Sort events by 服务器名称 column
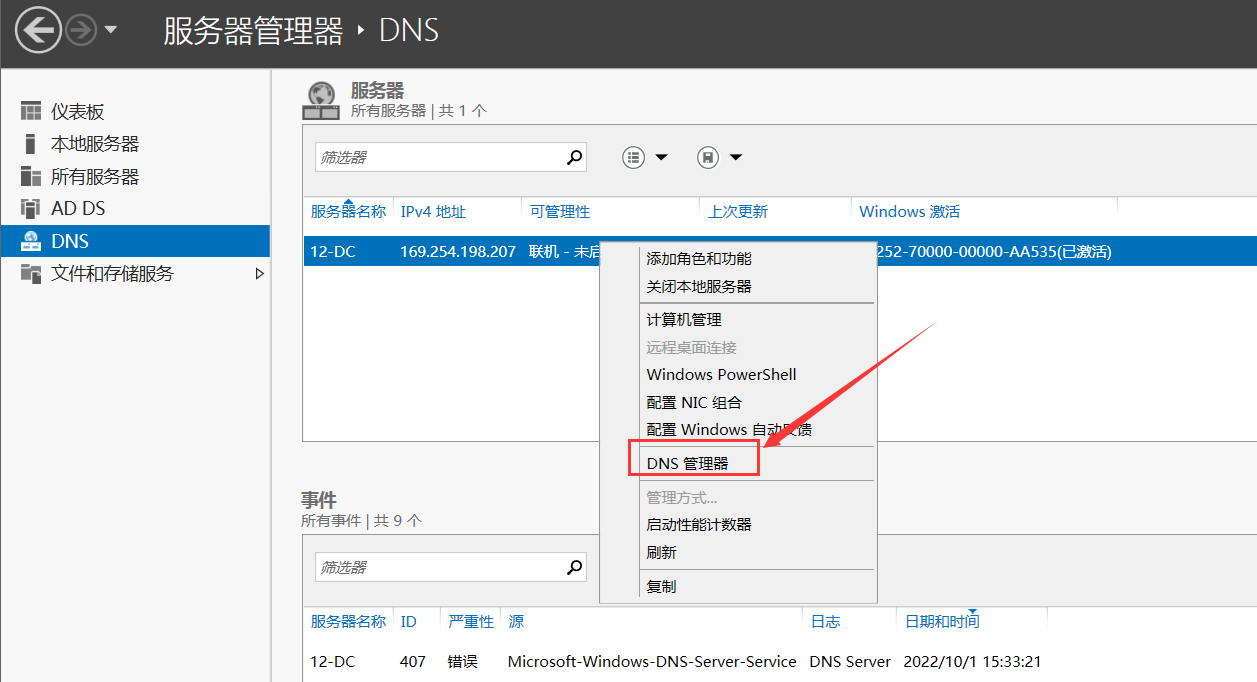Screen dimensions: 1257x682 click(348, 621)
